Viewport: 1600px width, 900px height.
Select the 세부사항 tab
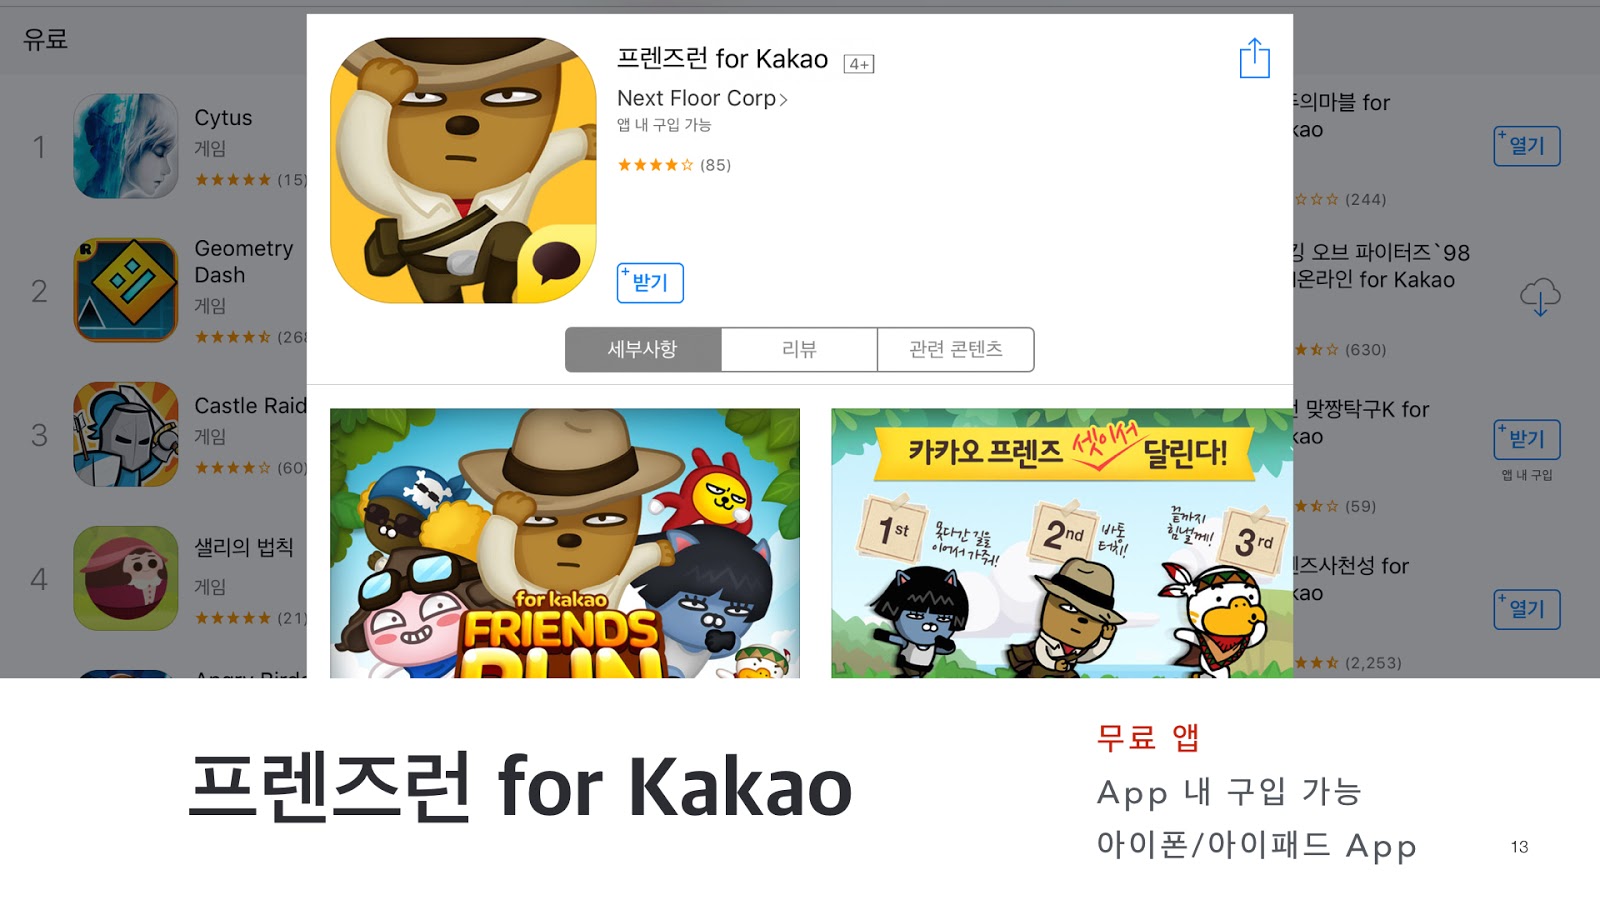[643, 349]
